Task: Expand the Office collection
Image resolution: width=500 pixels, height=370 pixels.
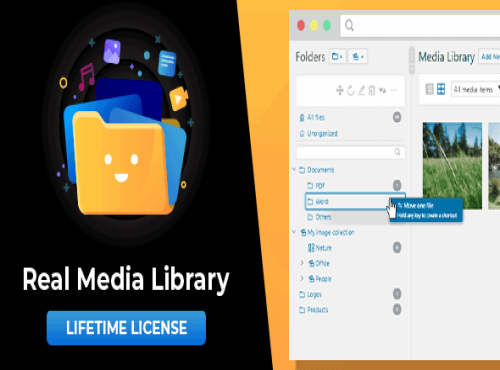Action: coord(302,263)
